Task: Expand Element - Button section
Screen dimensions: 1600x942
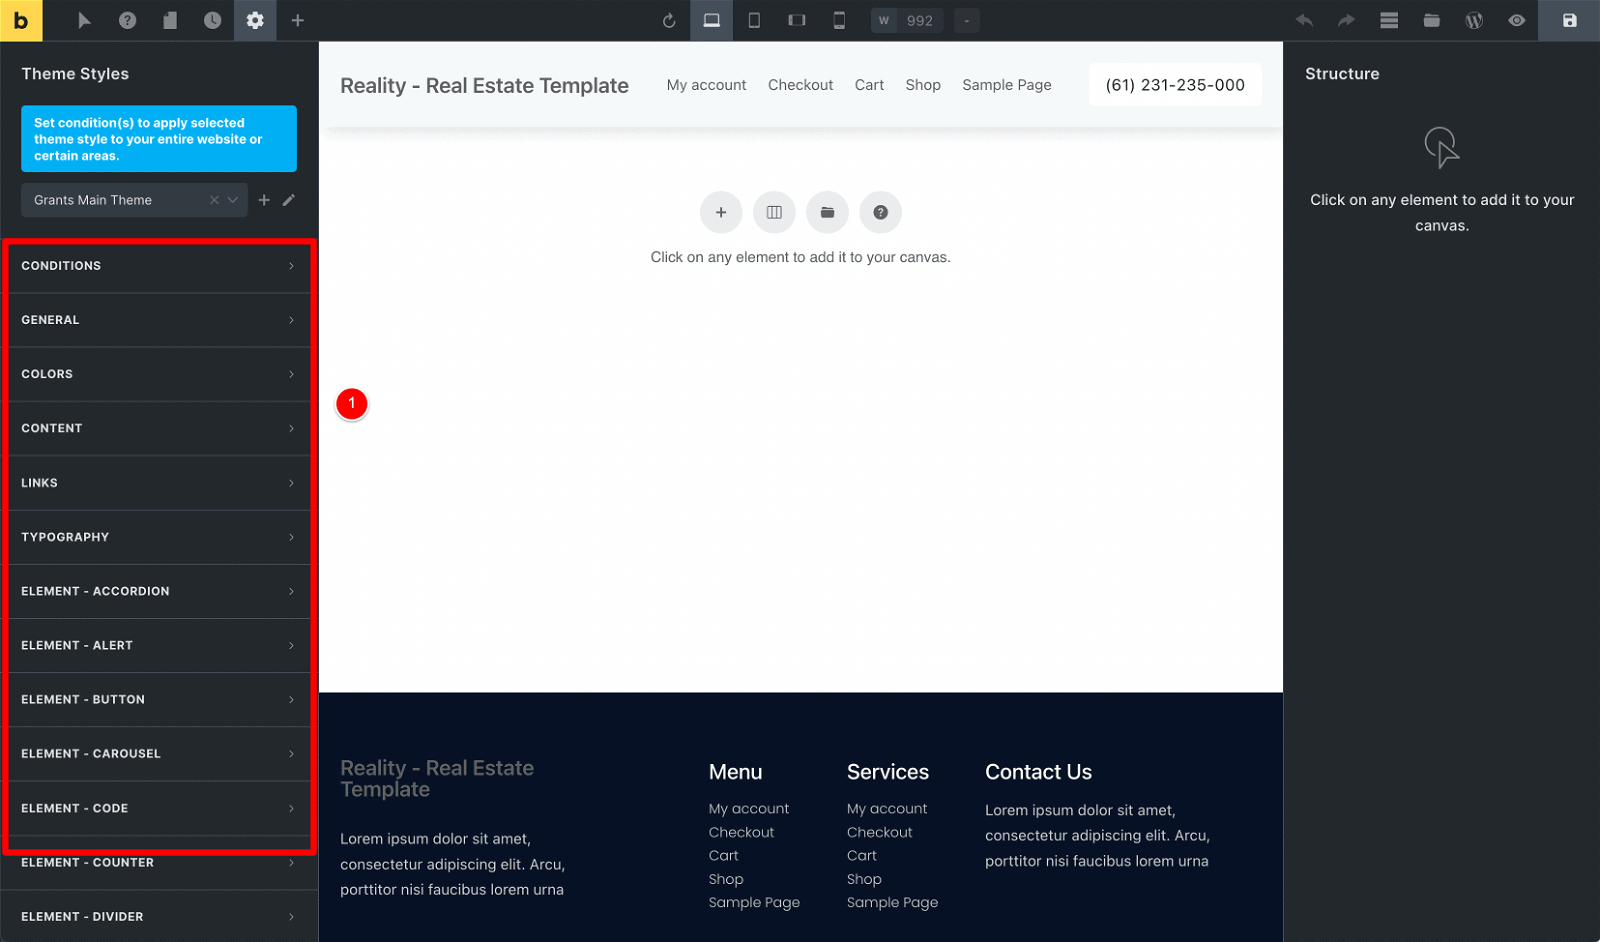Action: tap(159, 699)
